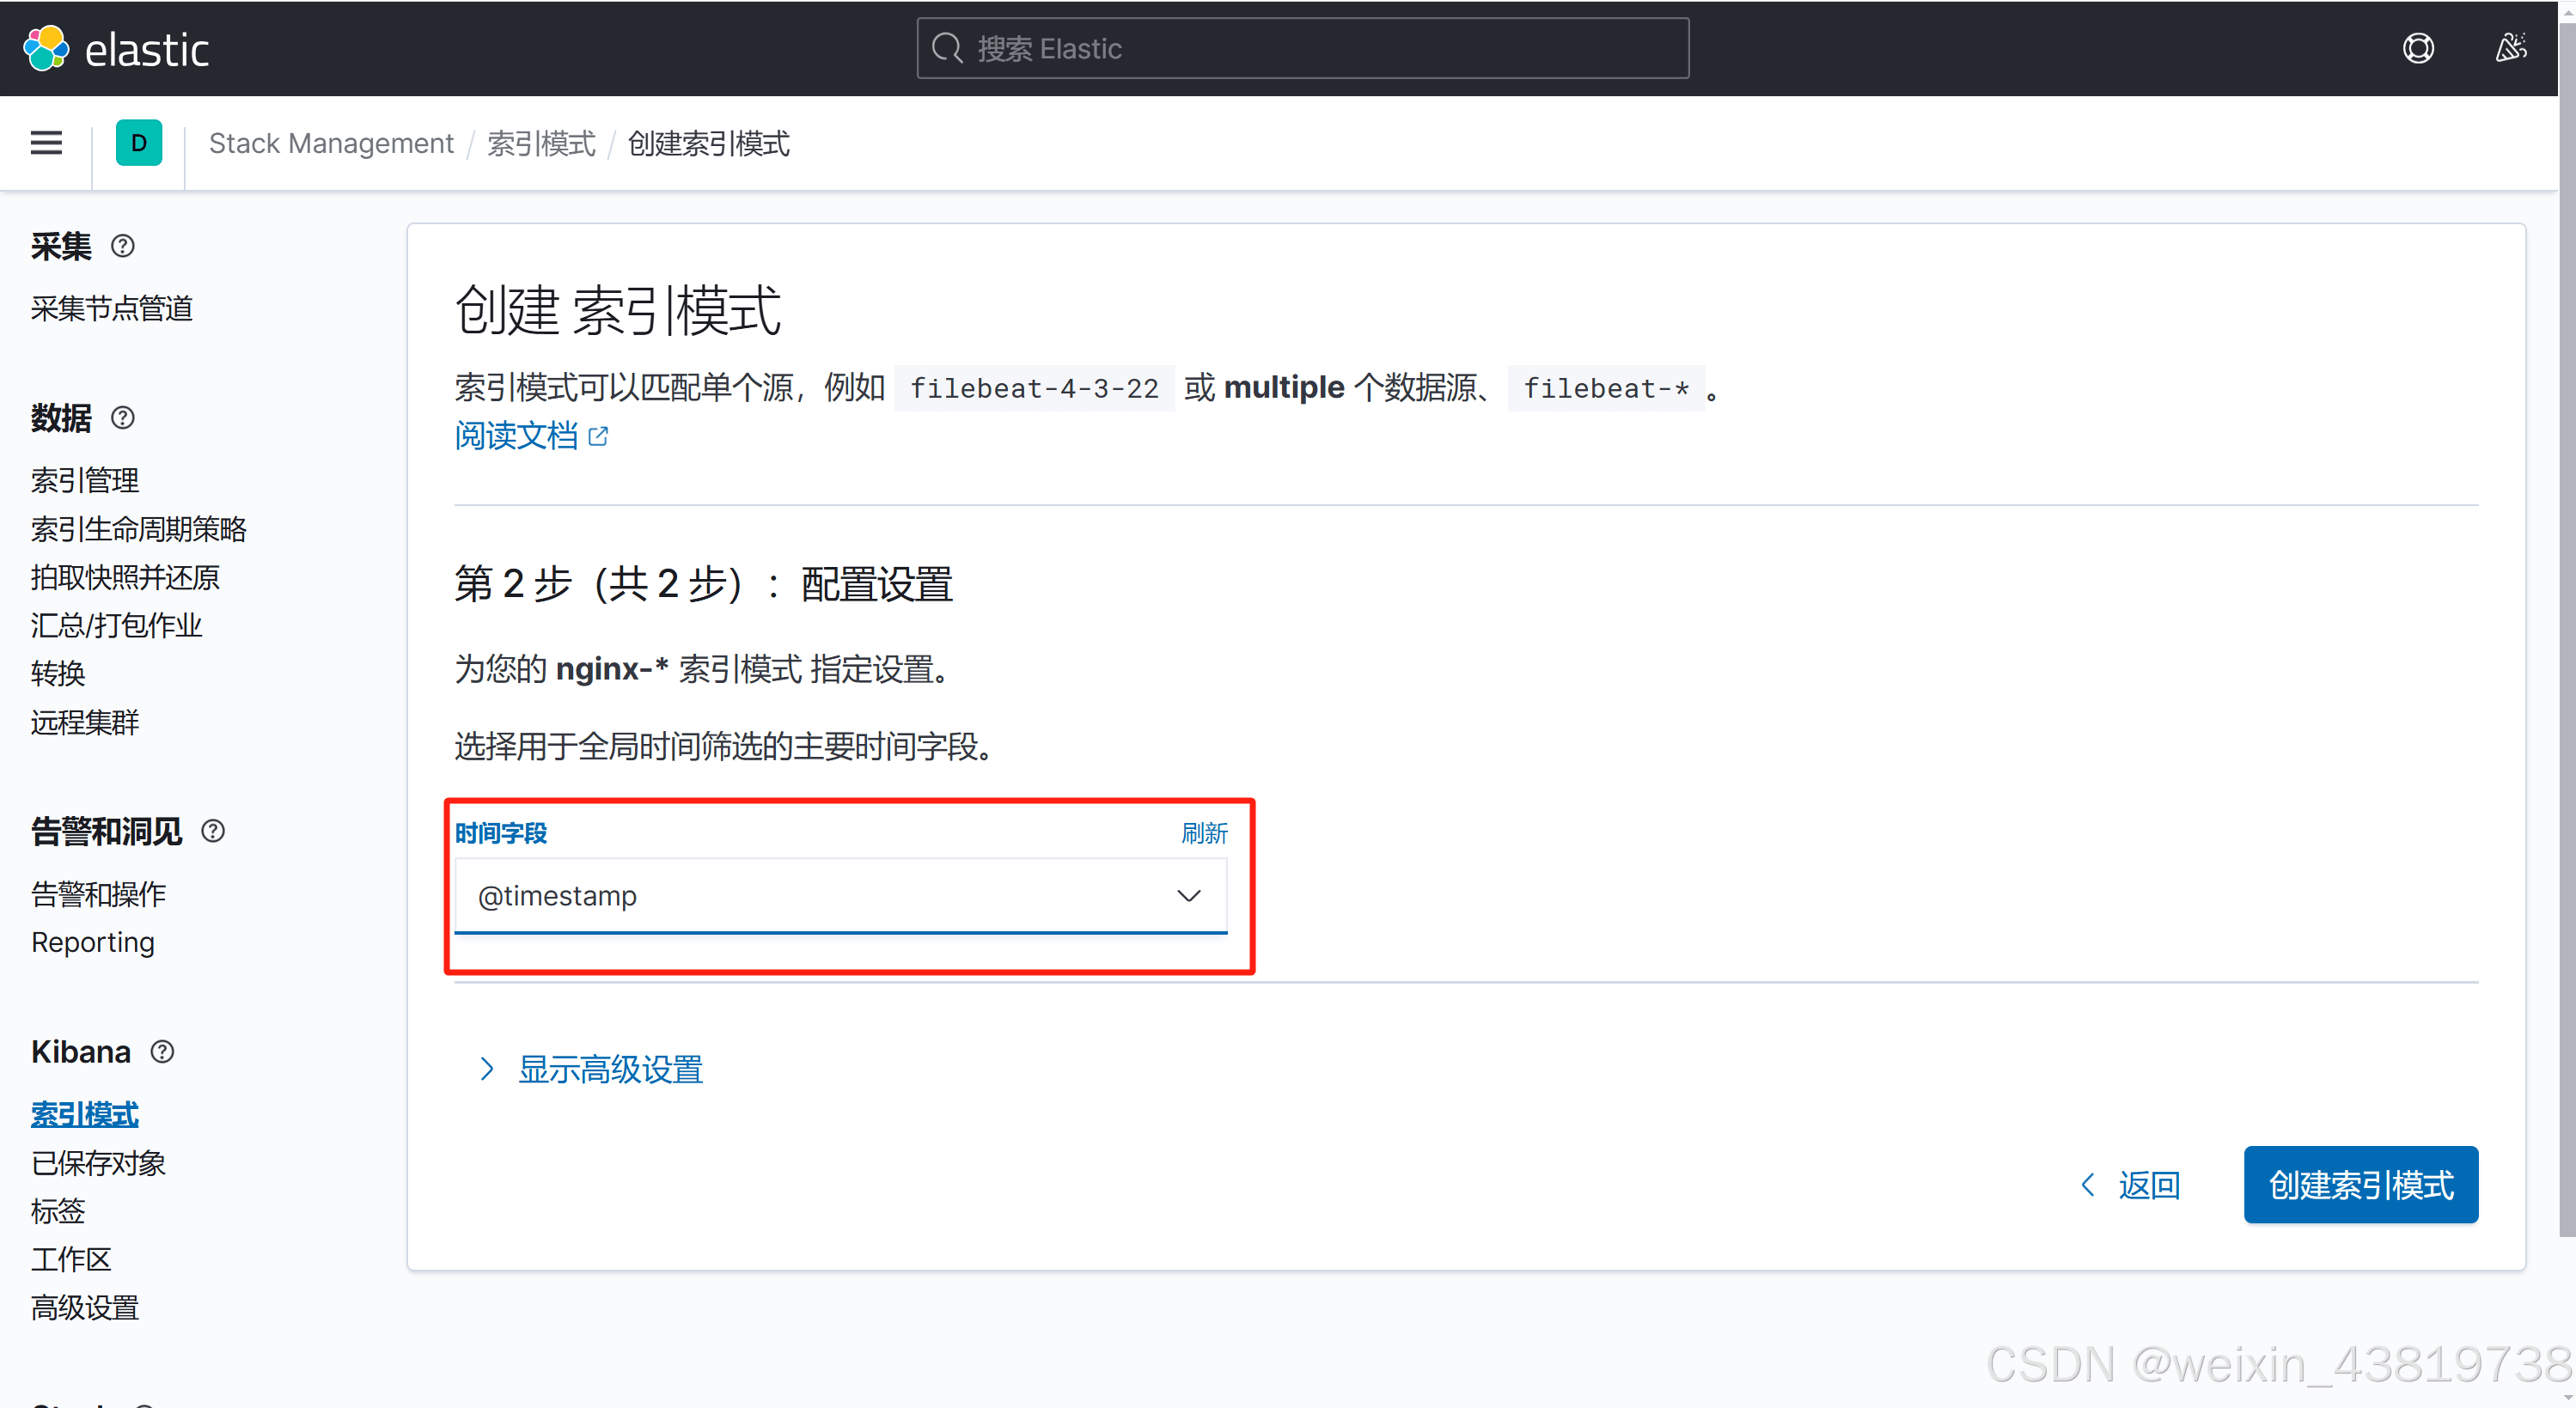The width and height of the screenshot is (2576, 1408).
Task: Expand 显示高级设置 section
Action: point(591,1069)
